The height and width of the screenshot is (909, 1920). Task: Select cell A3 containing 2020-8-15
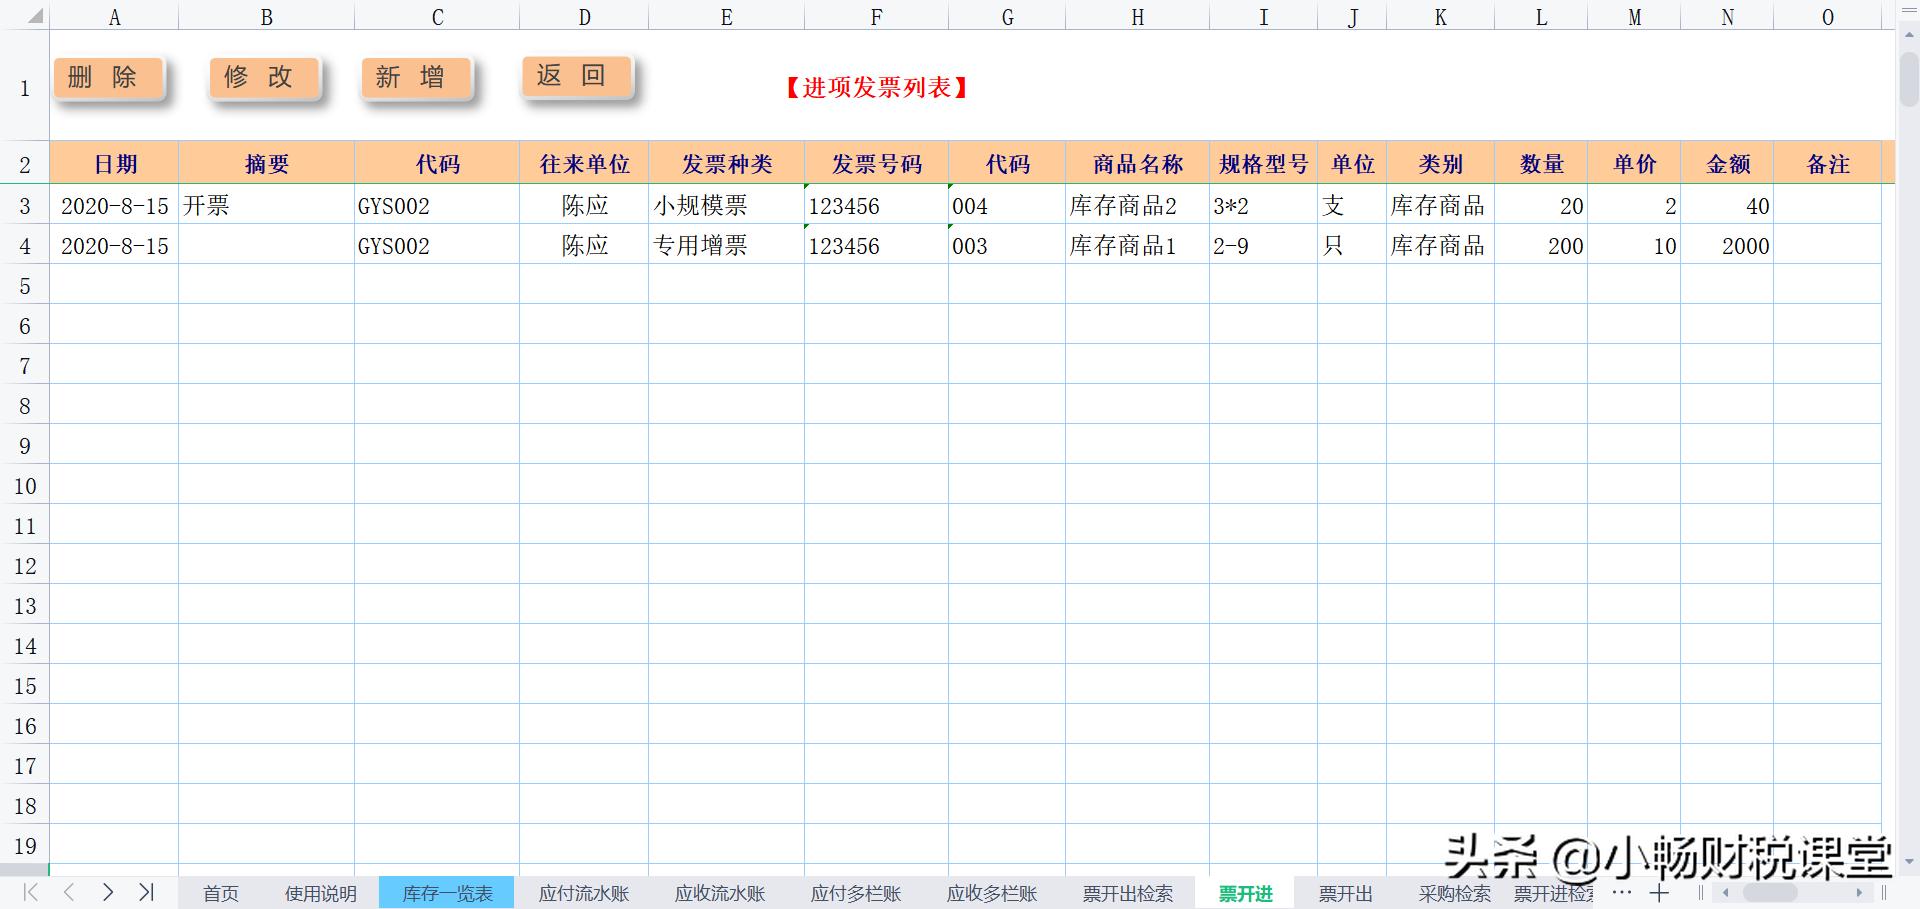tap(114, 205)
